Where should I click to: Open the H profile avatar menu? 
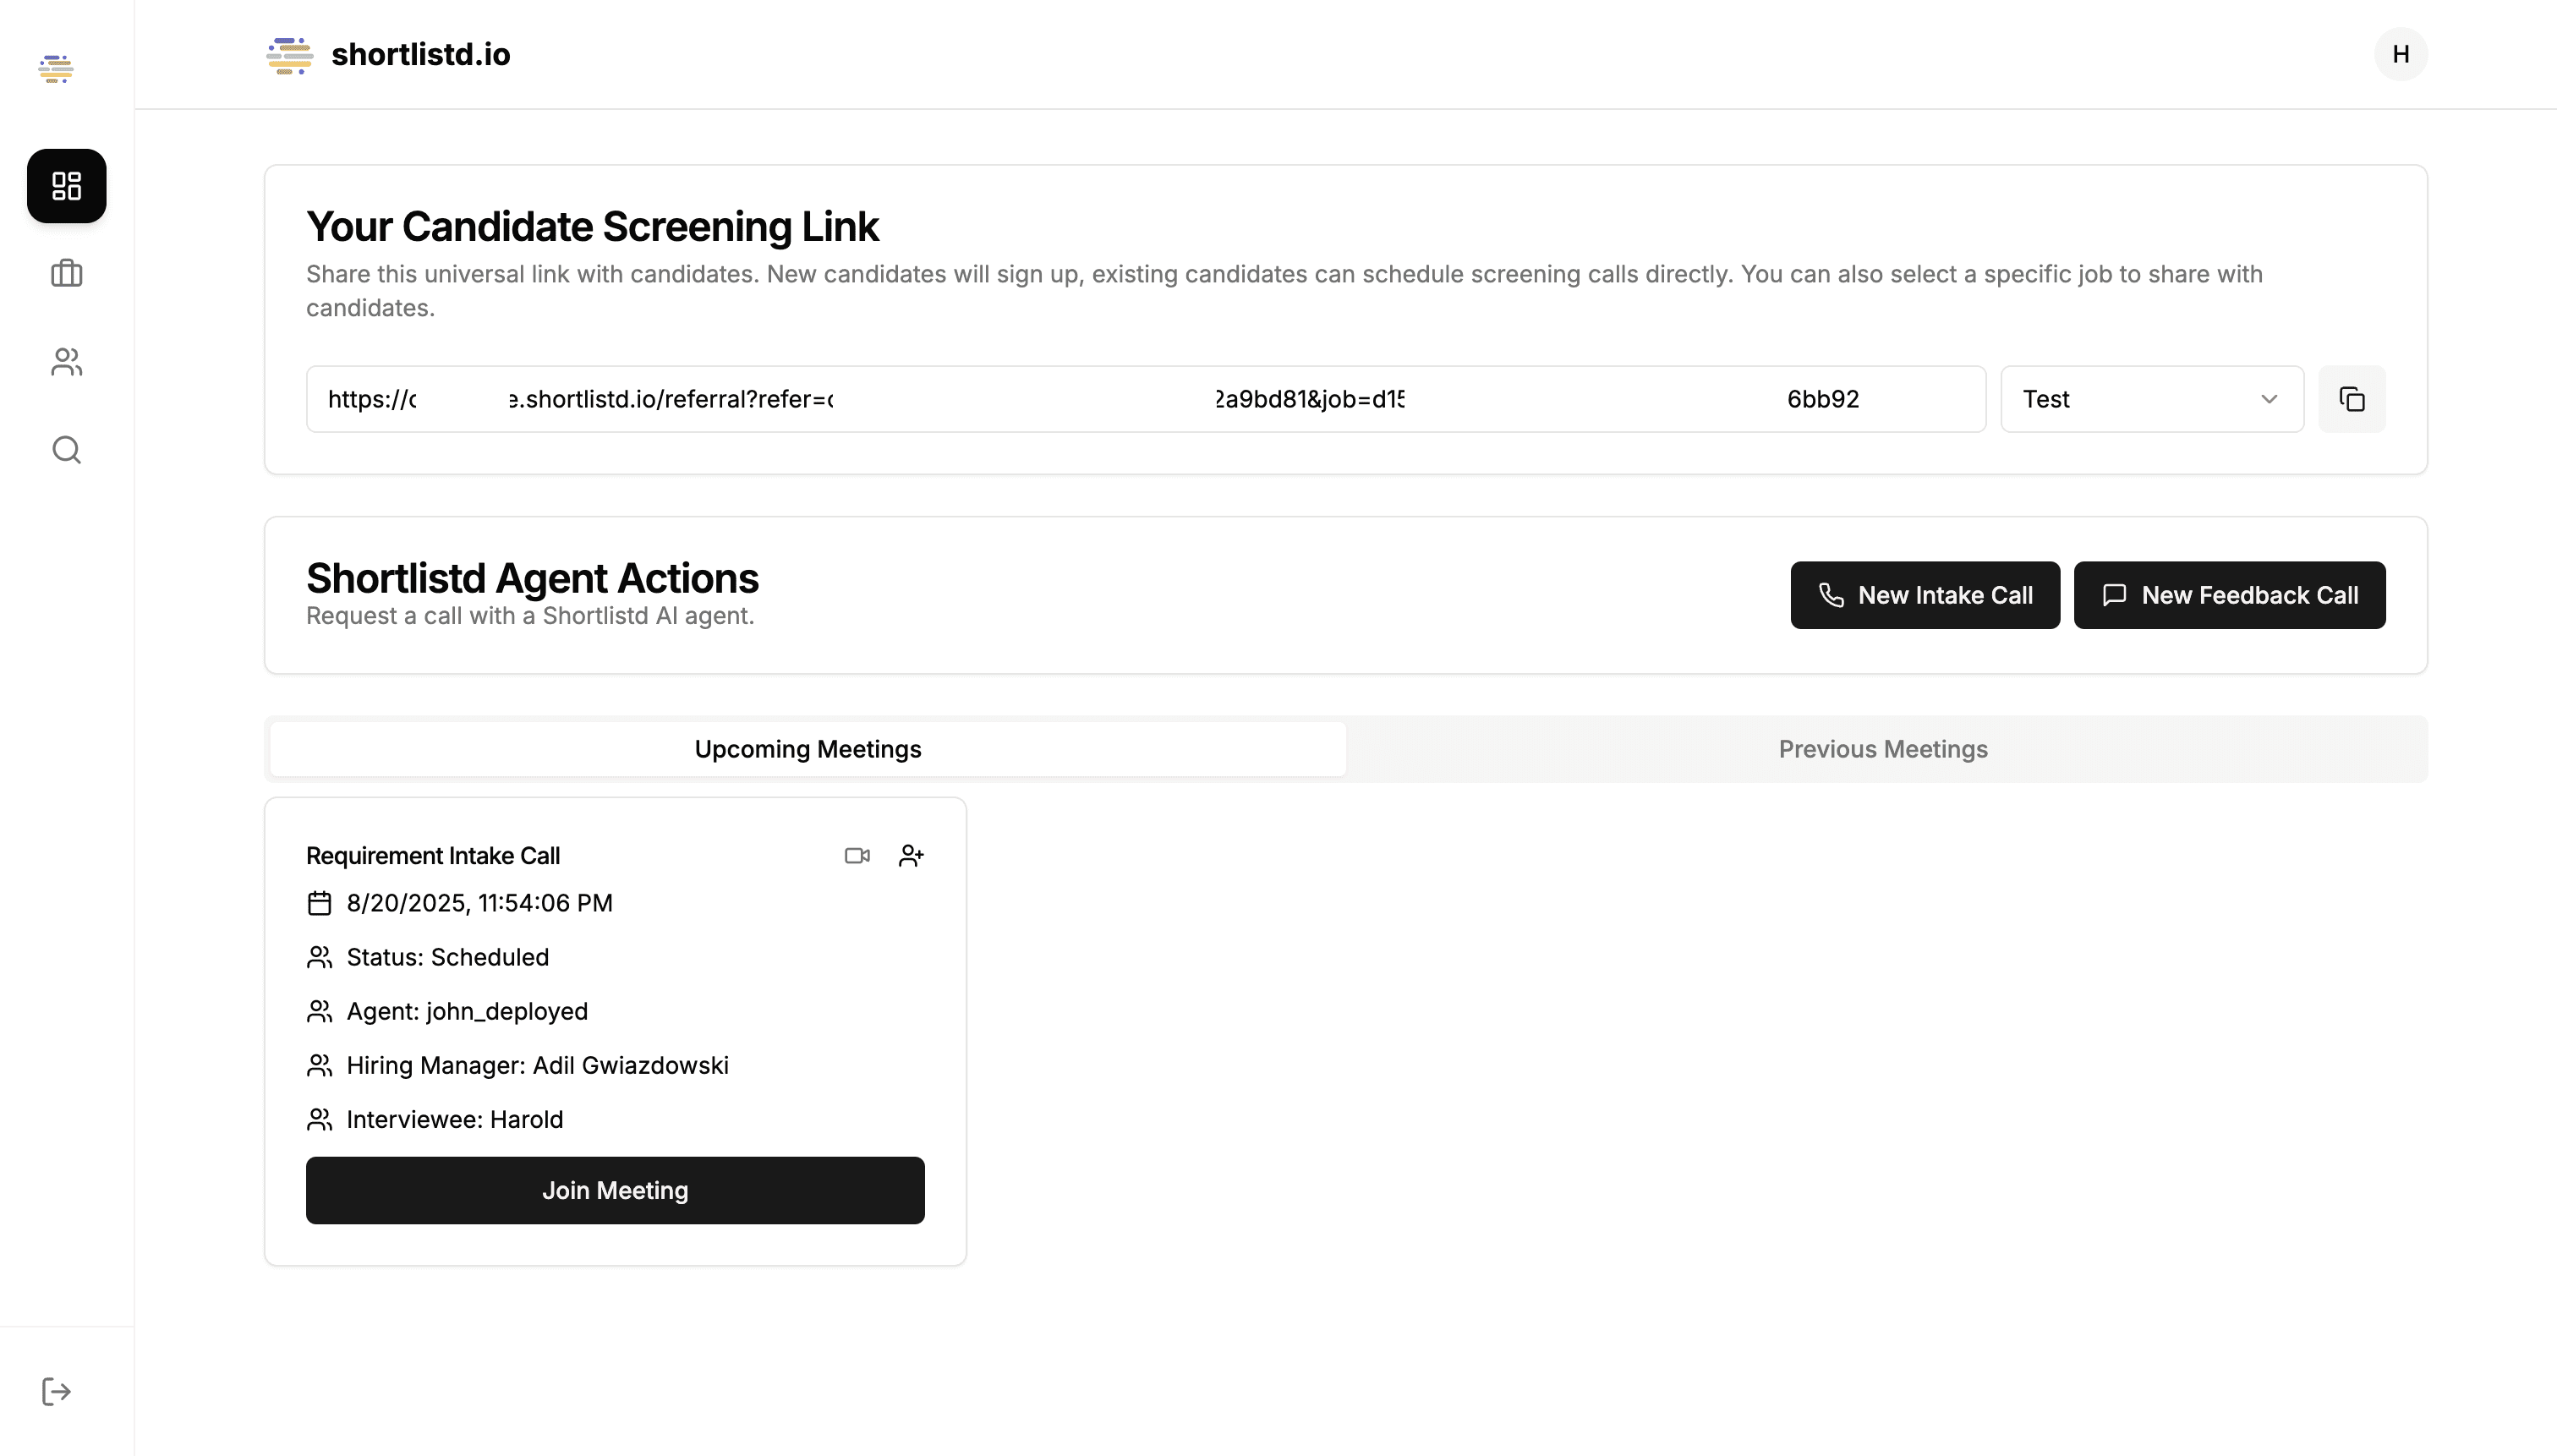click(x=2400, y=53)
